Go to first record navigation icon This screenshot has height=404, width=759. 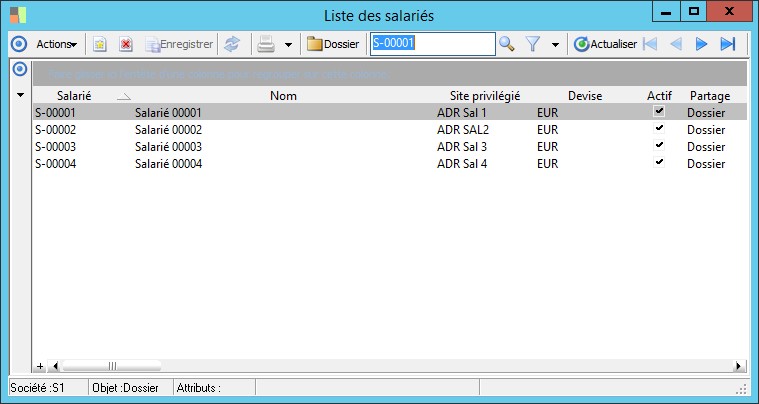click(x=650, y=45)
